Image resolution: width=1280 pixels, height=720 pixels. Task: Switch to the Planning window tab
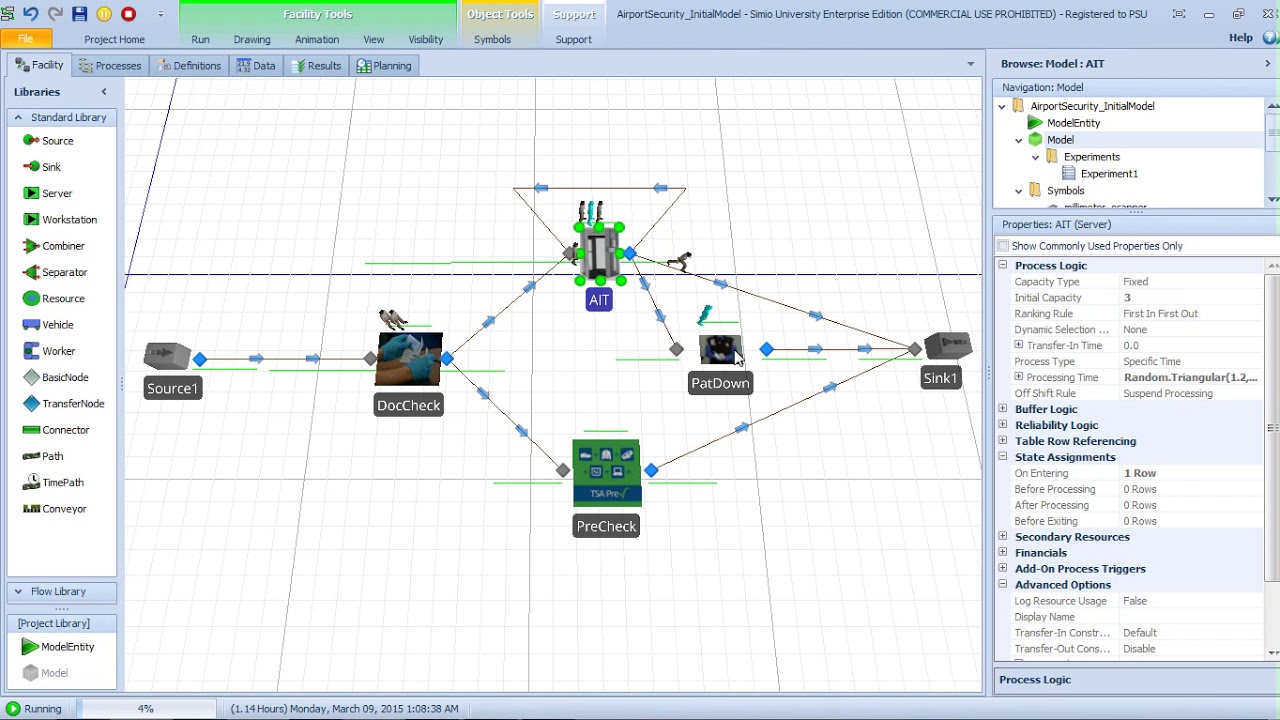[384, 66]
